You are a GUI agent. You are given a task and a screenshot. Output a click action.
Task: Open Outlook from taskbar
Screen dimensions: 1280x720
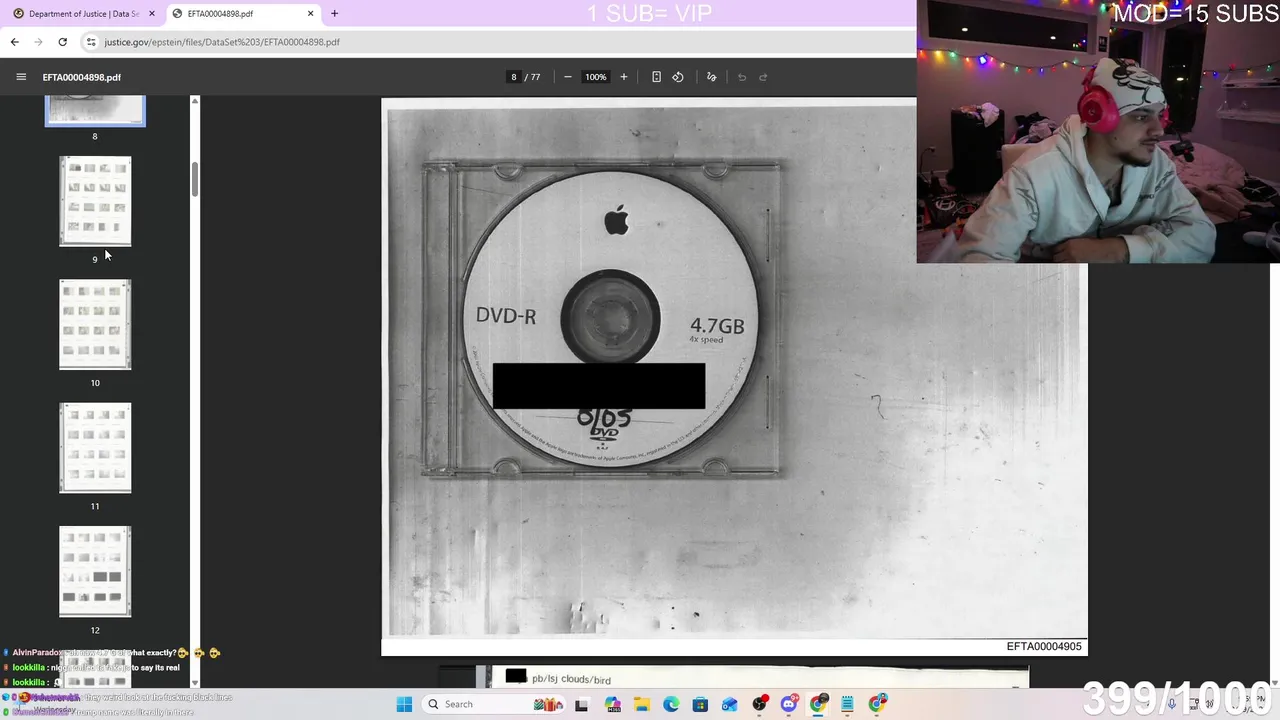pyautogui.click(x=730, y=704)
